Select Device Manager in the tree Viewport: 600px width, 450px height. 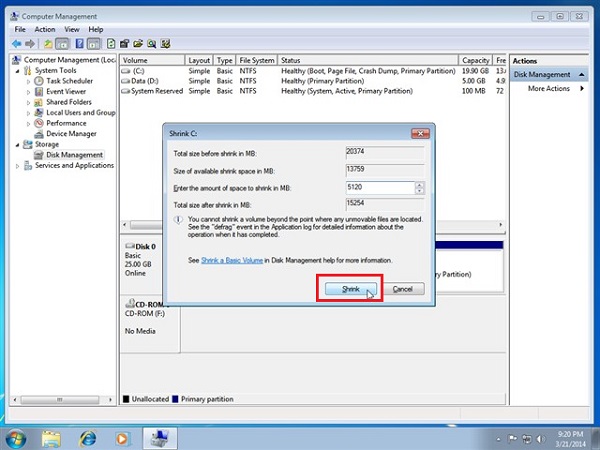[71, 134]
